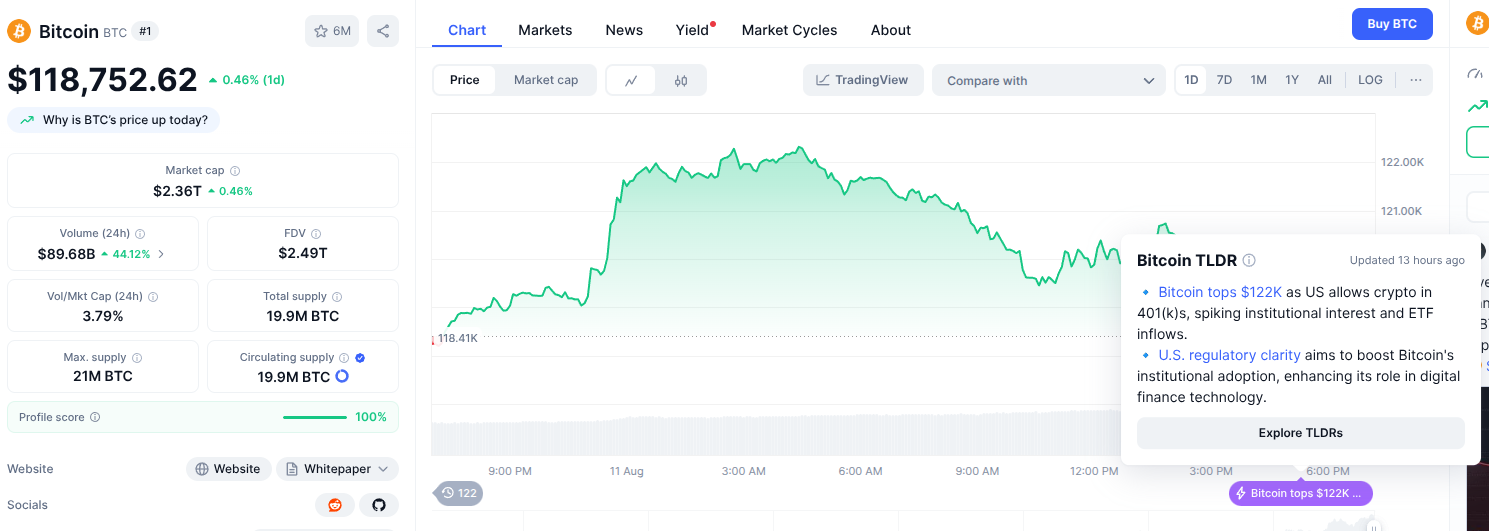Set chart range to 1M
The height and width of the screenshot is (531, 1489).
click(x=1258, y=80)
